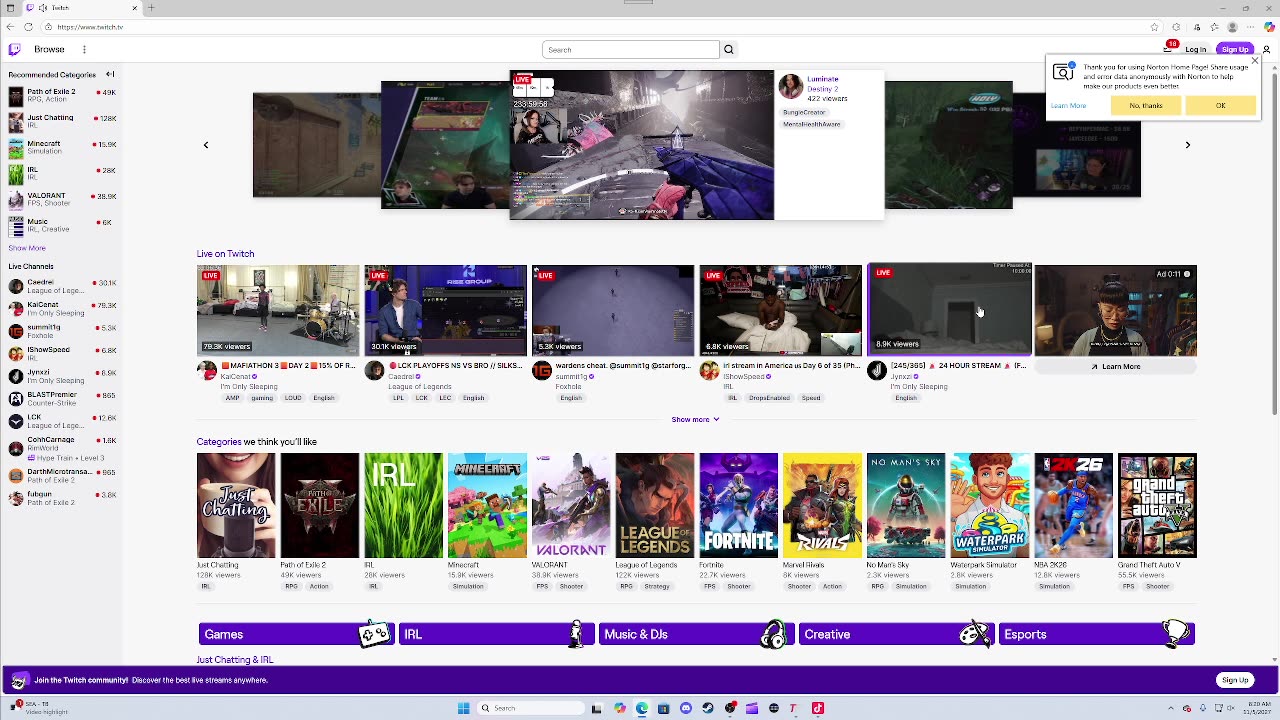This screenshot has width=1280, height=720.
Task: Click OK in Norton popup
Action: [x=1220, y=105]
